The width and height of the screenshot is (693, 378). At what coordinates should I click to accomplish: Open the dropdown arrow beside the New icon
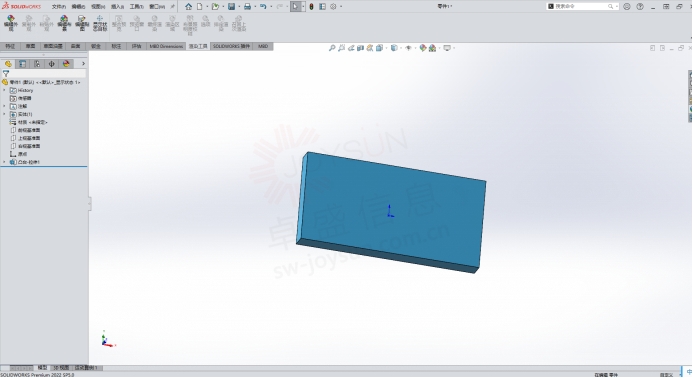click(x=207, y=7)
